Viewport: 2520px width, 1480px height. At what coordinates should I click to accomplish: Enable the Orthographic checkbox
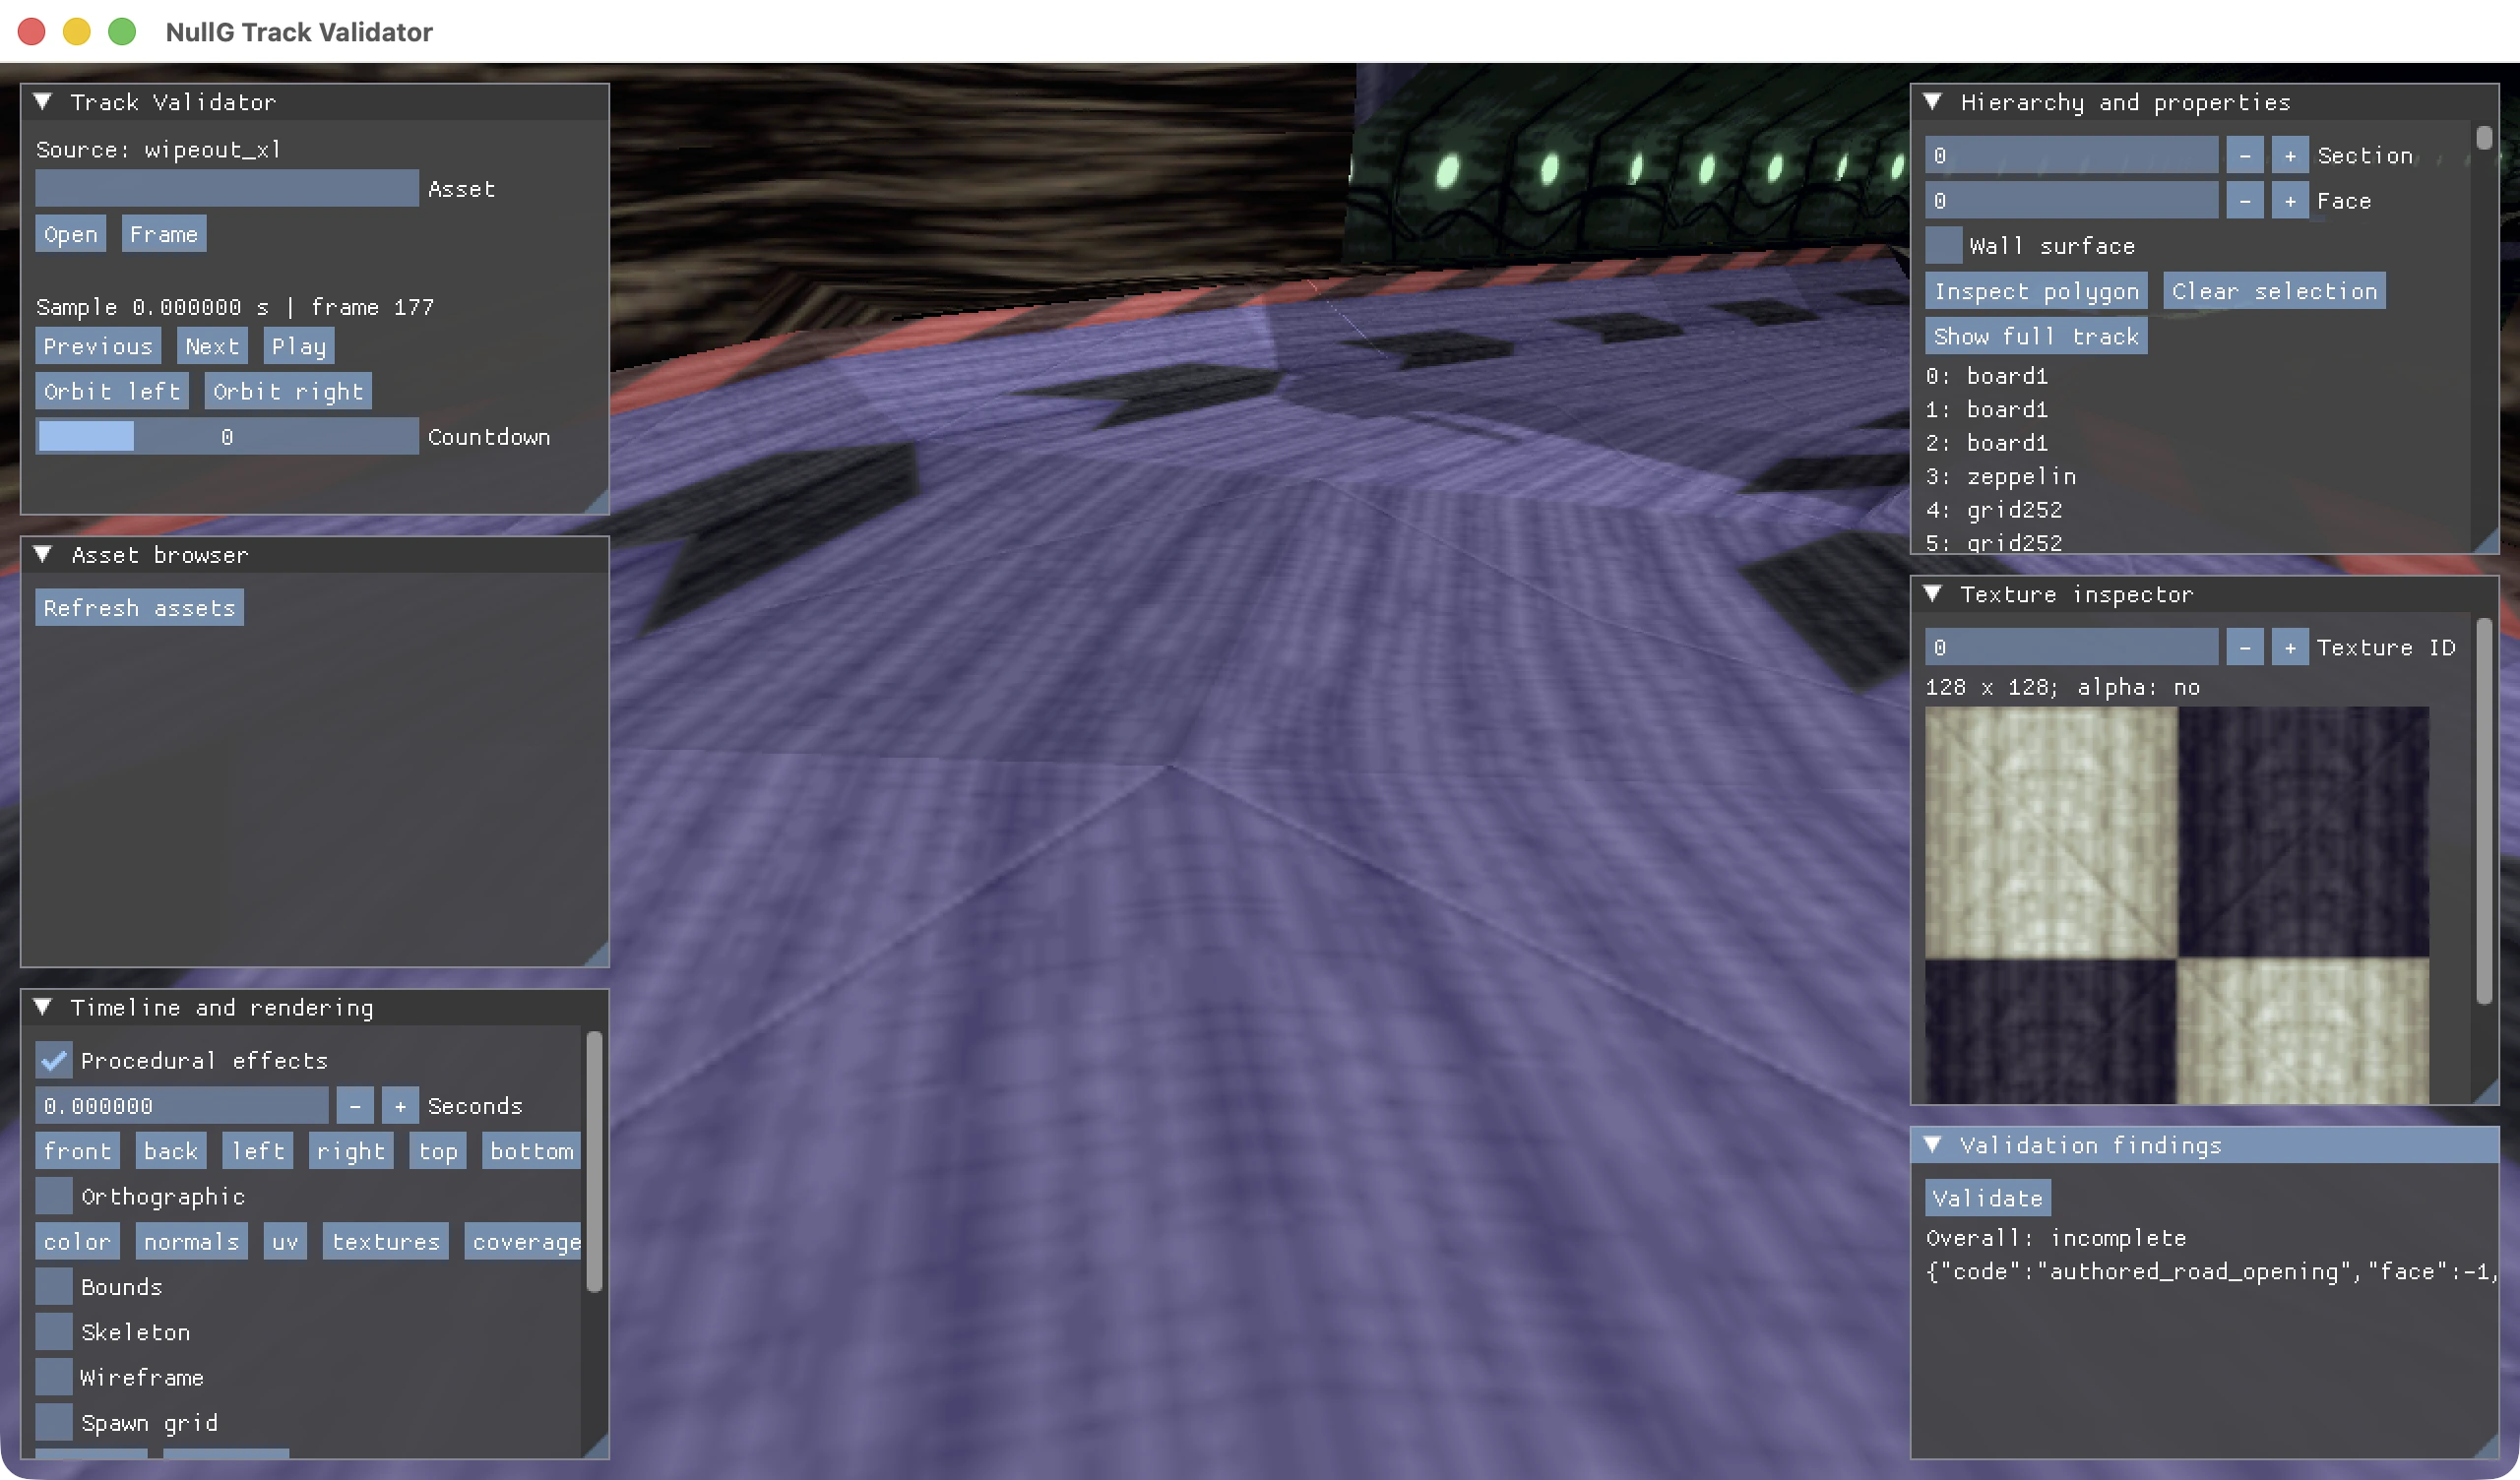click(54, 1196)
